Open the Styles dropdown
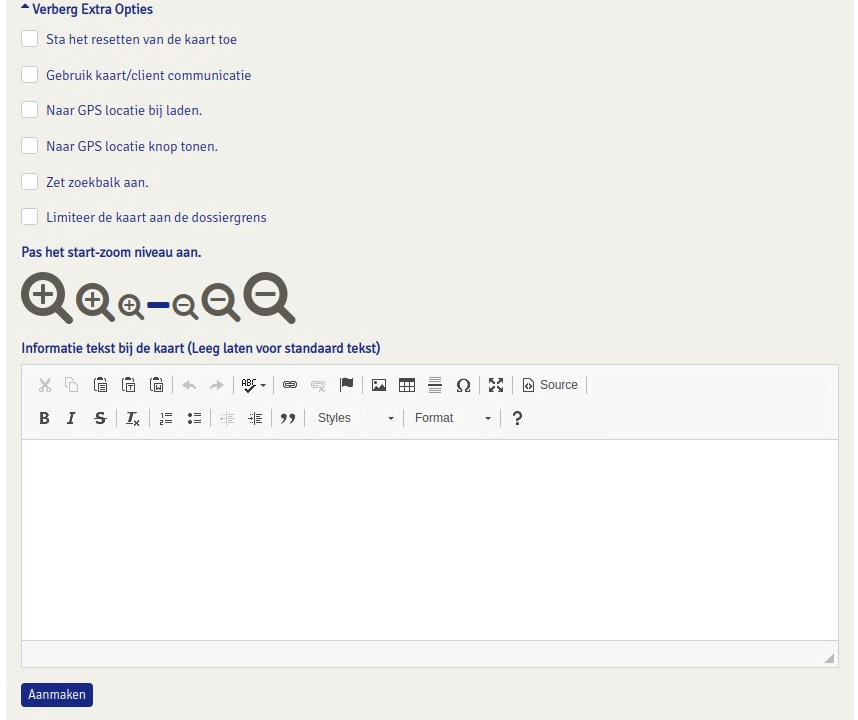Screen dimensions: 858x720 (x=355, y=418)
